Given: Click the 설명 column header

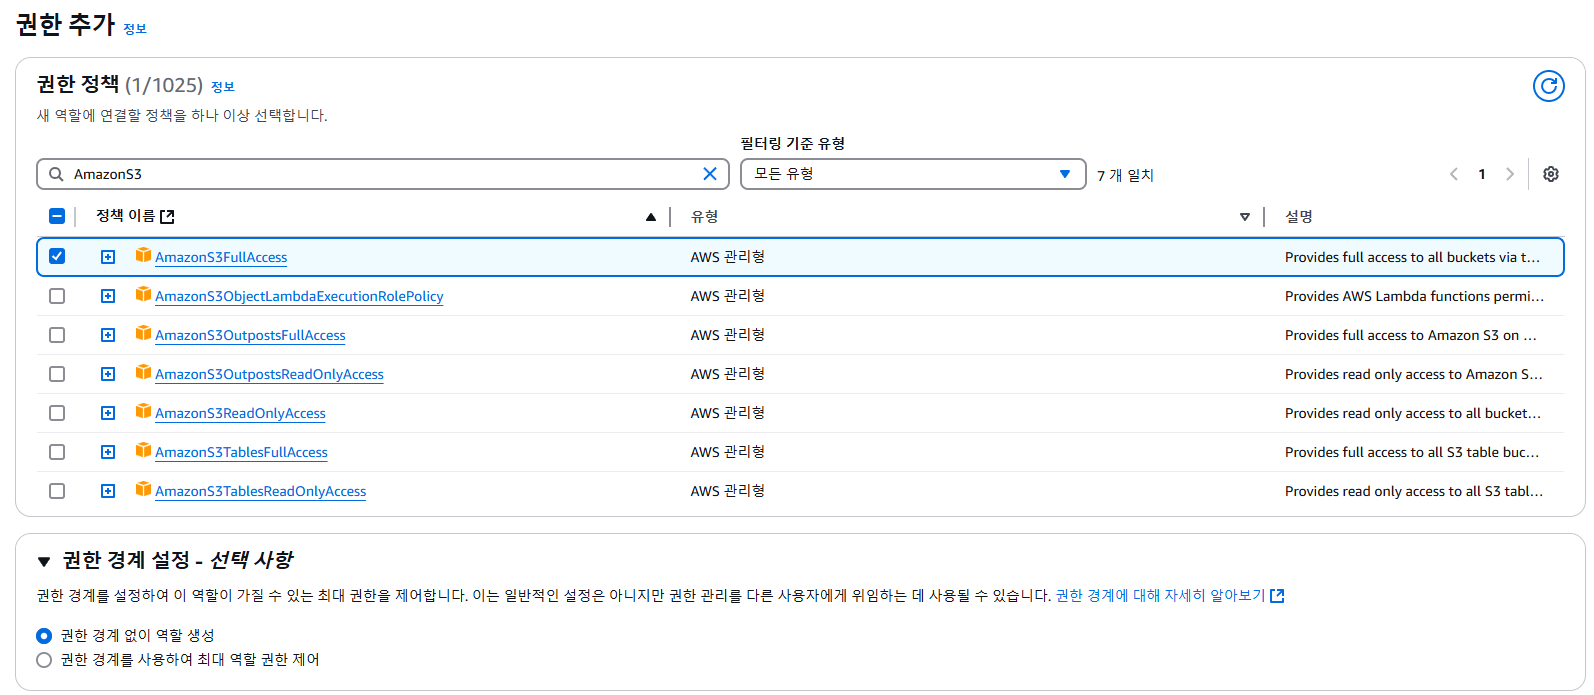Looking at the screenshot, I should [x=1299, y=217].
